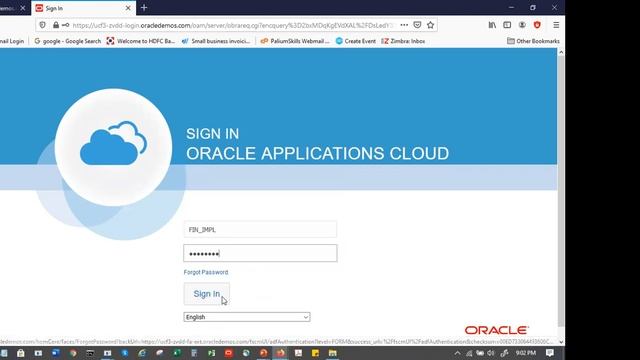Open the English language dropdown
The width and height of the screenshot is (640, 360).
247,317
